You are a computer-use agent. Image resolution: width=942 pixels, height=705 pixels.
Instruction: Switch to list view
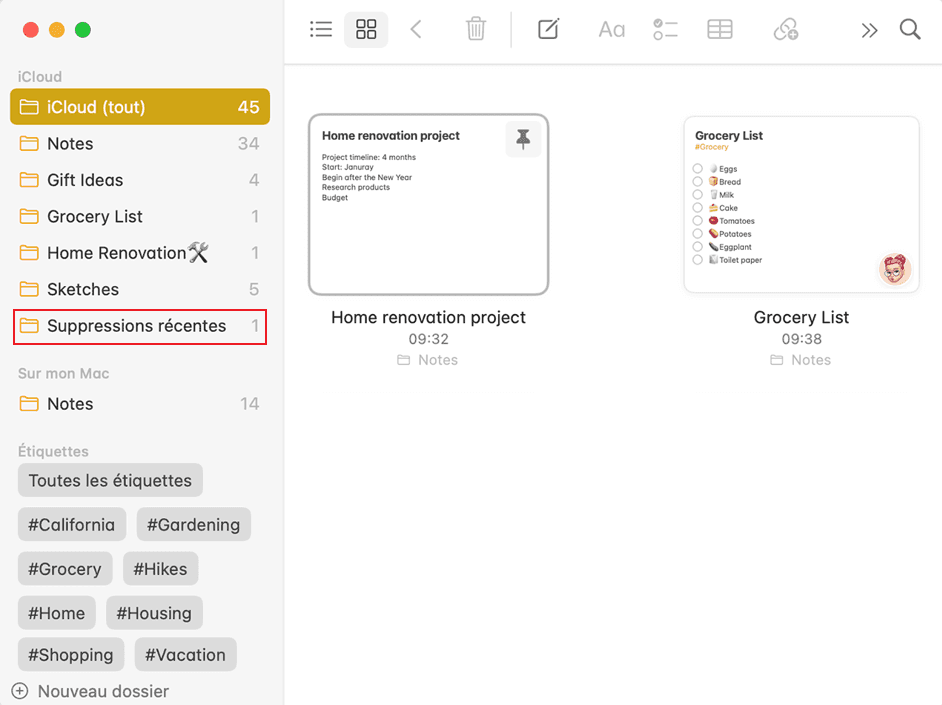point(321,30)
